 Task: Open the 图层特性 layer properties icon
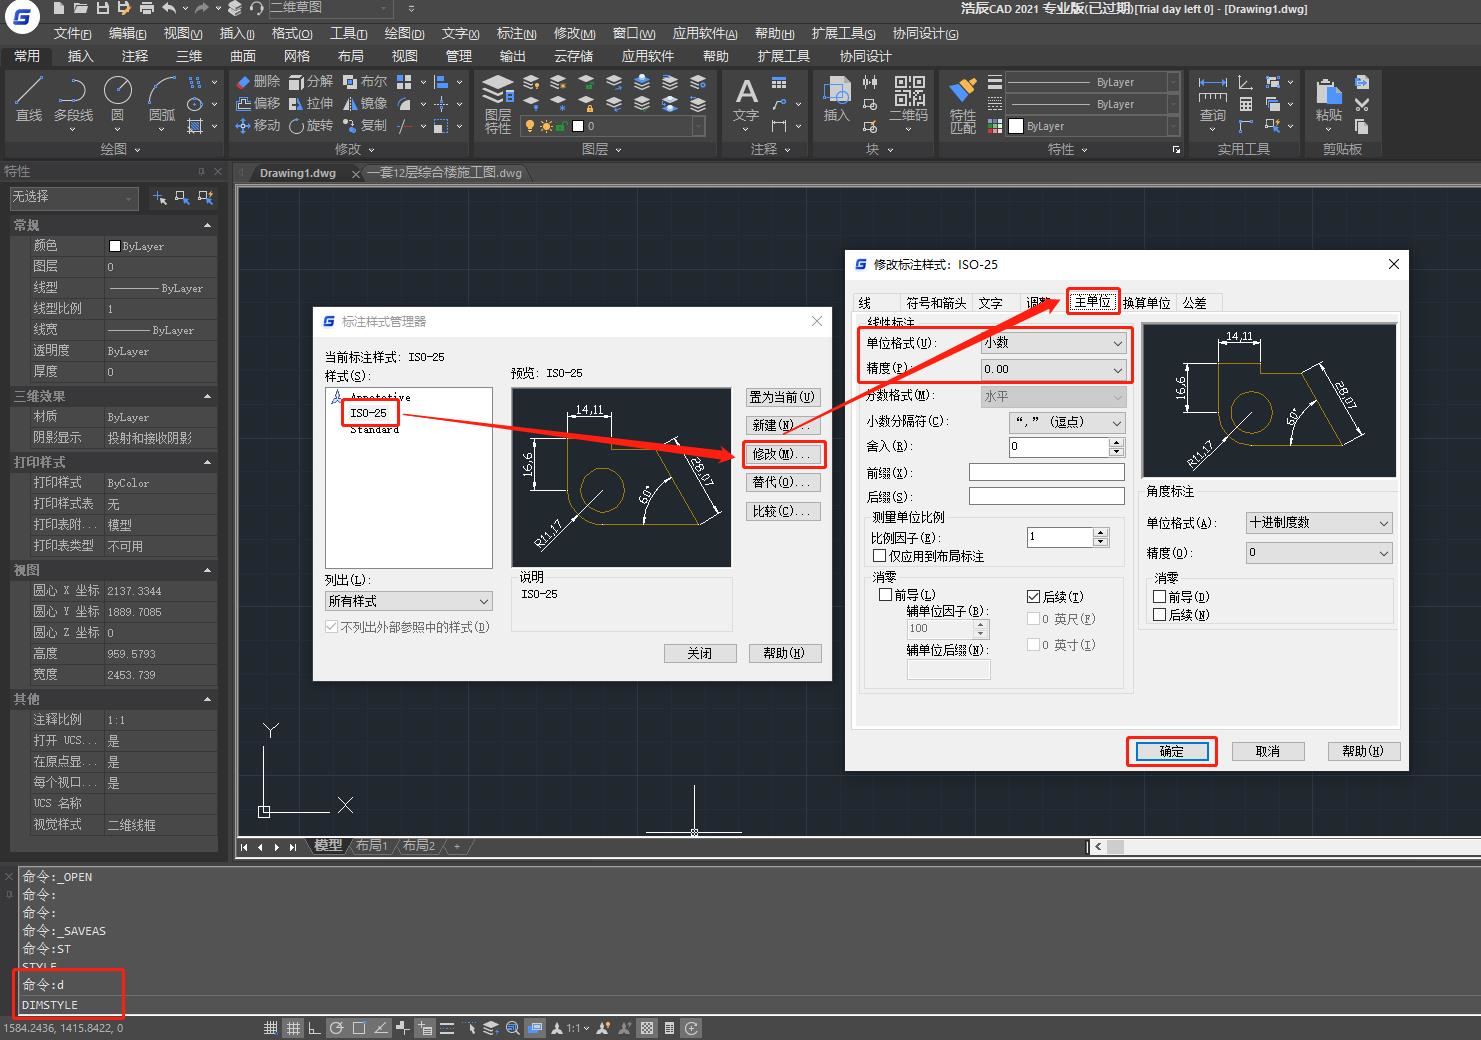pyautogui.click(x=498, y=104)
